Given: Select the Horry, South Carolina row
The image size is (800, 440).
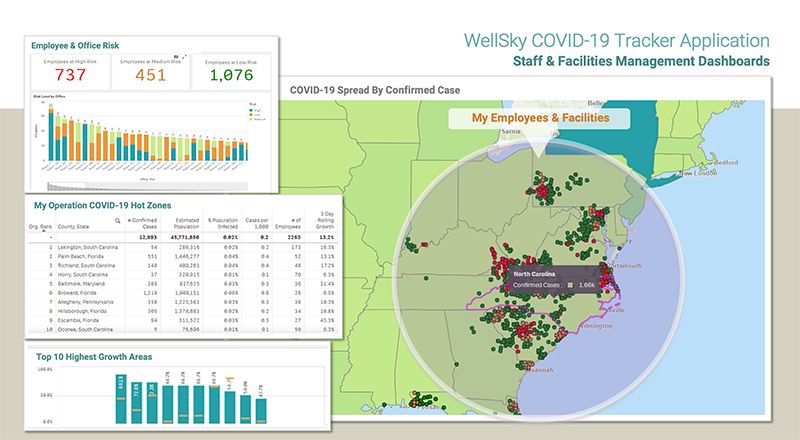Looking at the screenshot, I should click(182, 275).
